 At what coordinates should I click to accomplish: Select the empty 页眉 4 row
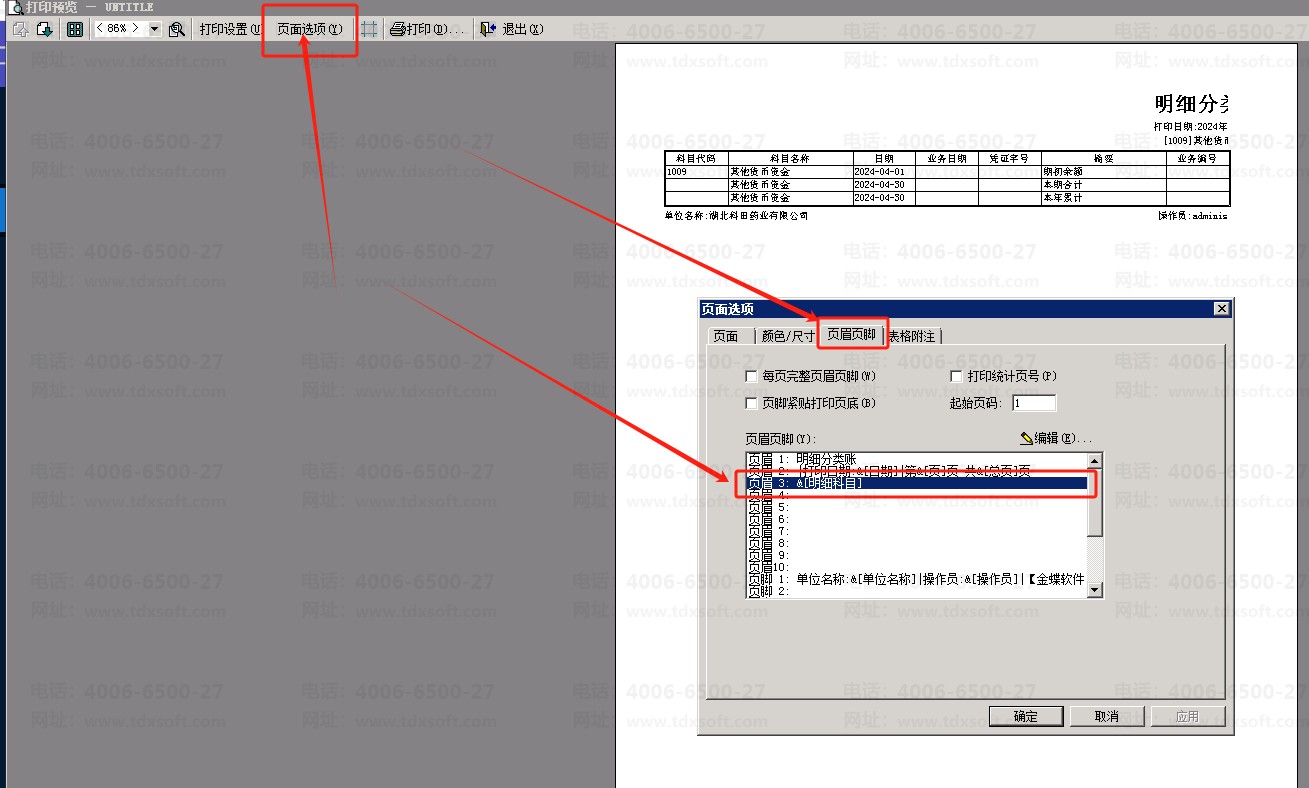(x=916, y=495)
